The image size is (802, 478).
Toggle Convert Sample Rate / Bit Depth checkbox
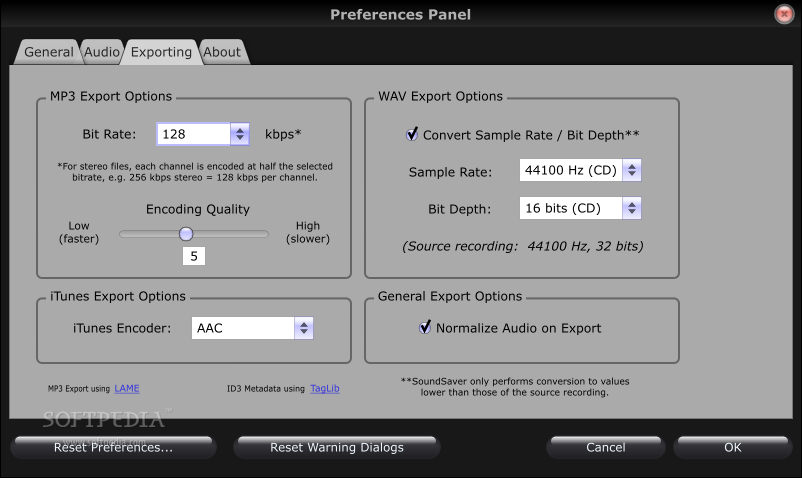[x=412, y=134]
